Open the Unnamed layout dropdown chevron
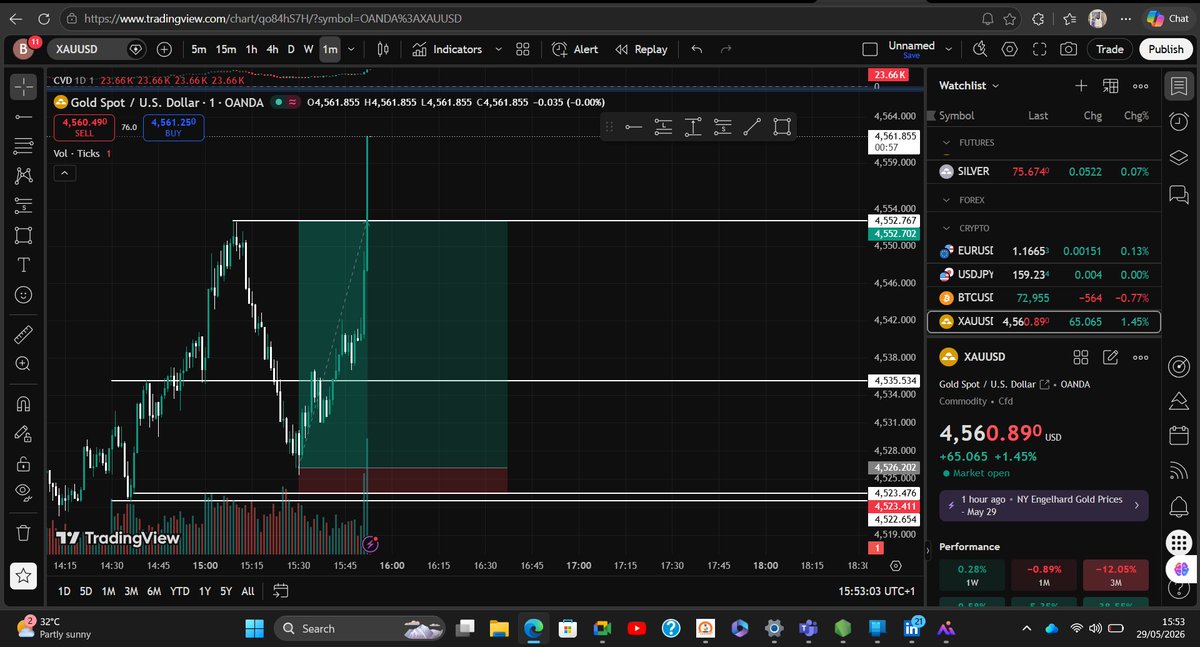1200x647 pixels. click(x=949, y=49)
